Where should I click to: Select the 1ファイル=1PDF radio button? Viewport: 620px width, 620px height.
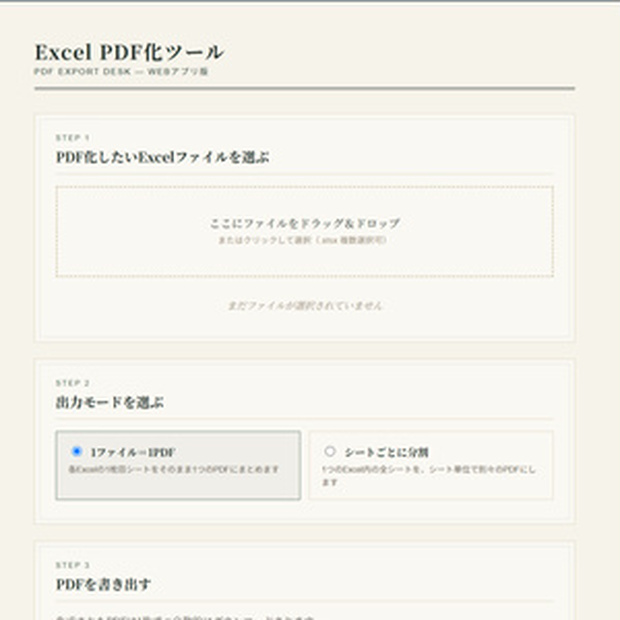pyautogui.click(x=77, y=451)
